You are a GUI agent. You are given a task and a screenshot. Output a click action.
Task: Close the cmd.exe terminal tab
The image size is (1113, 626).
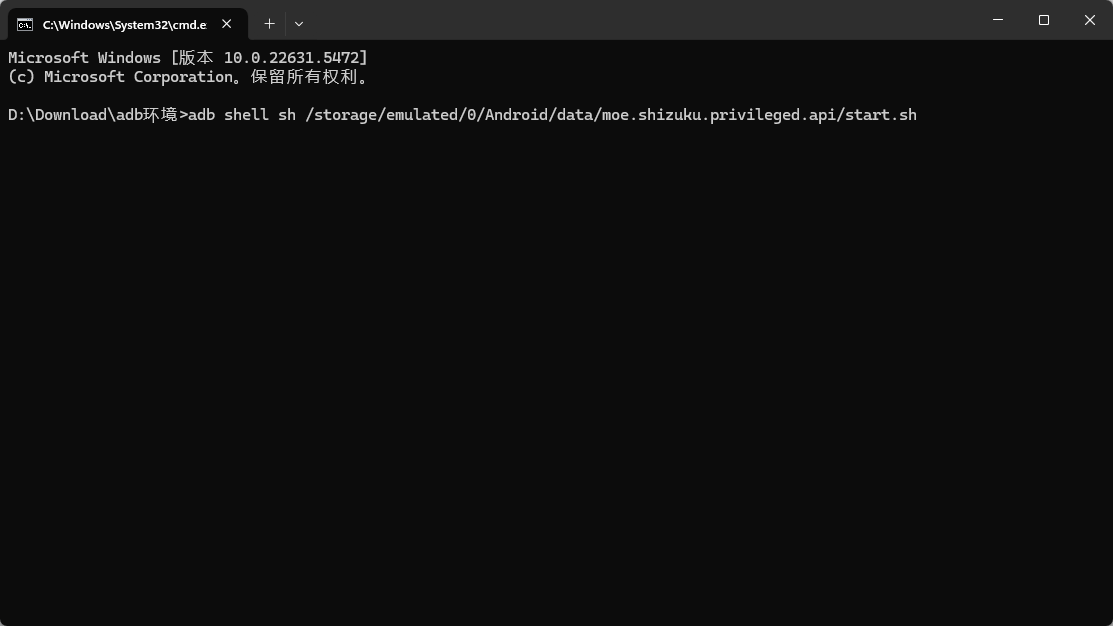[x=227, y=24]
